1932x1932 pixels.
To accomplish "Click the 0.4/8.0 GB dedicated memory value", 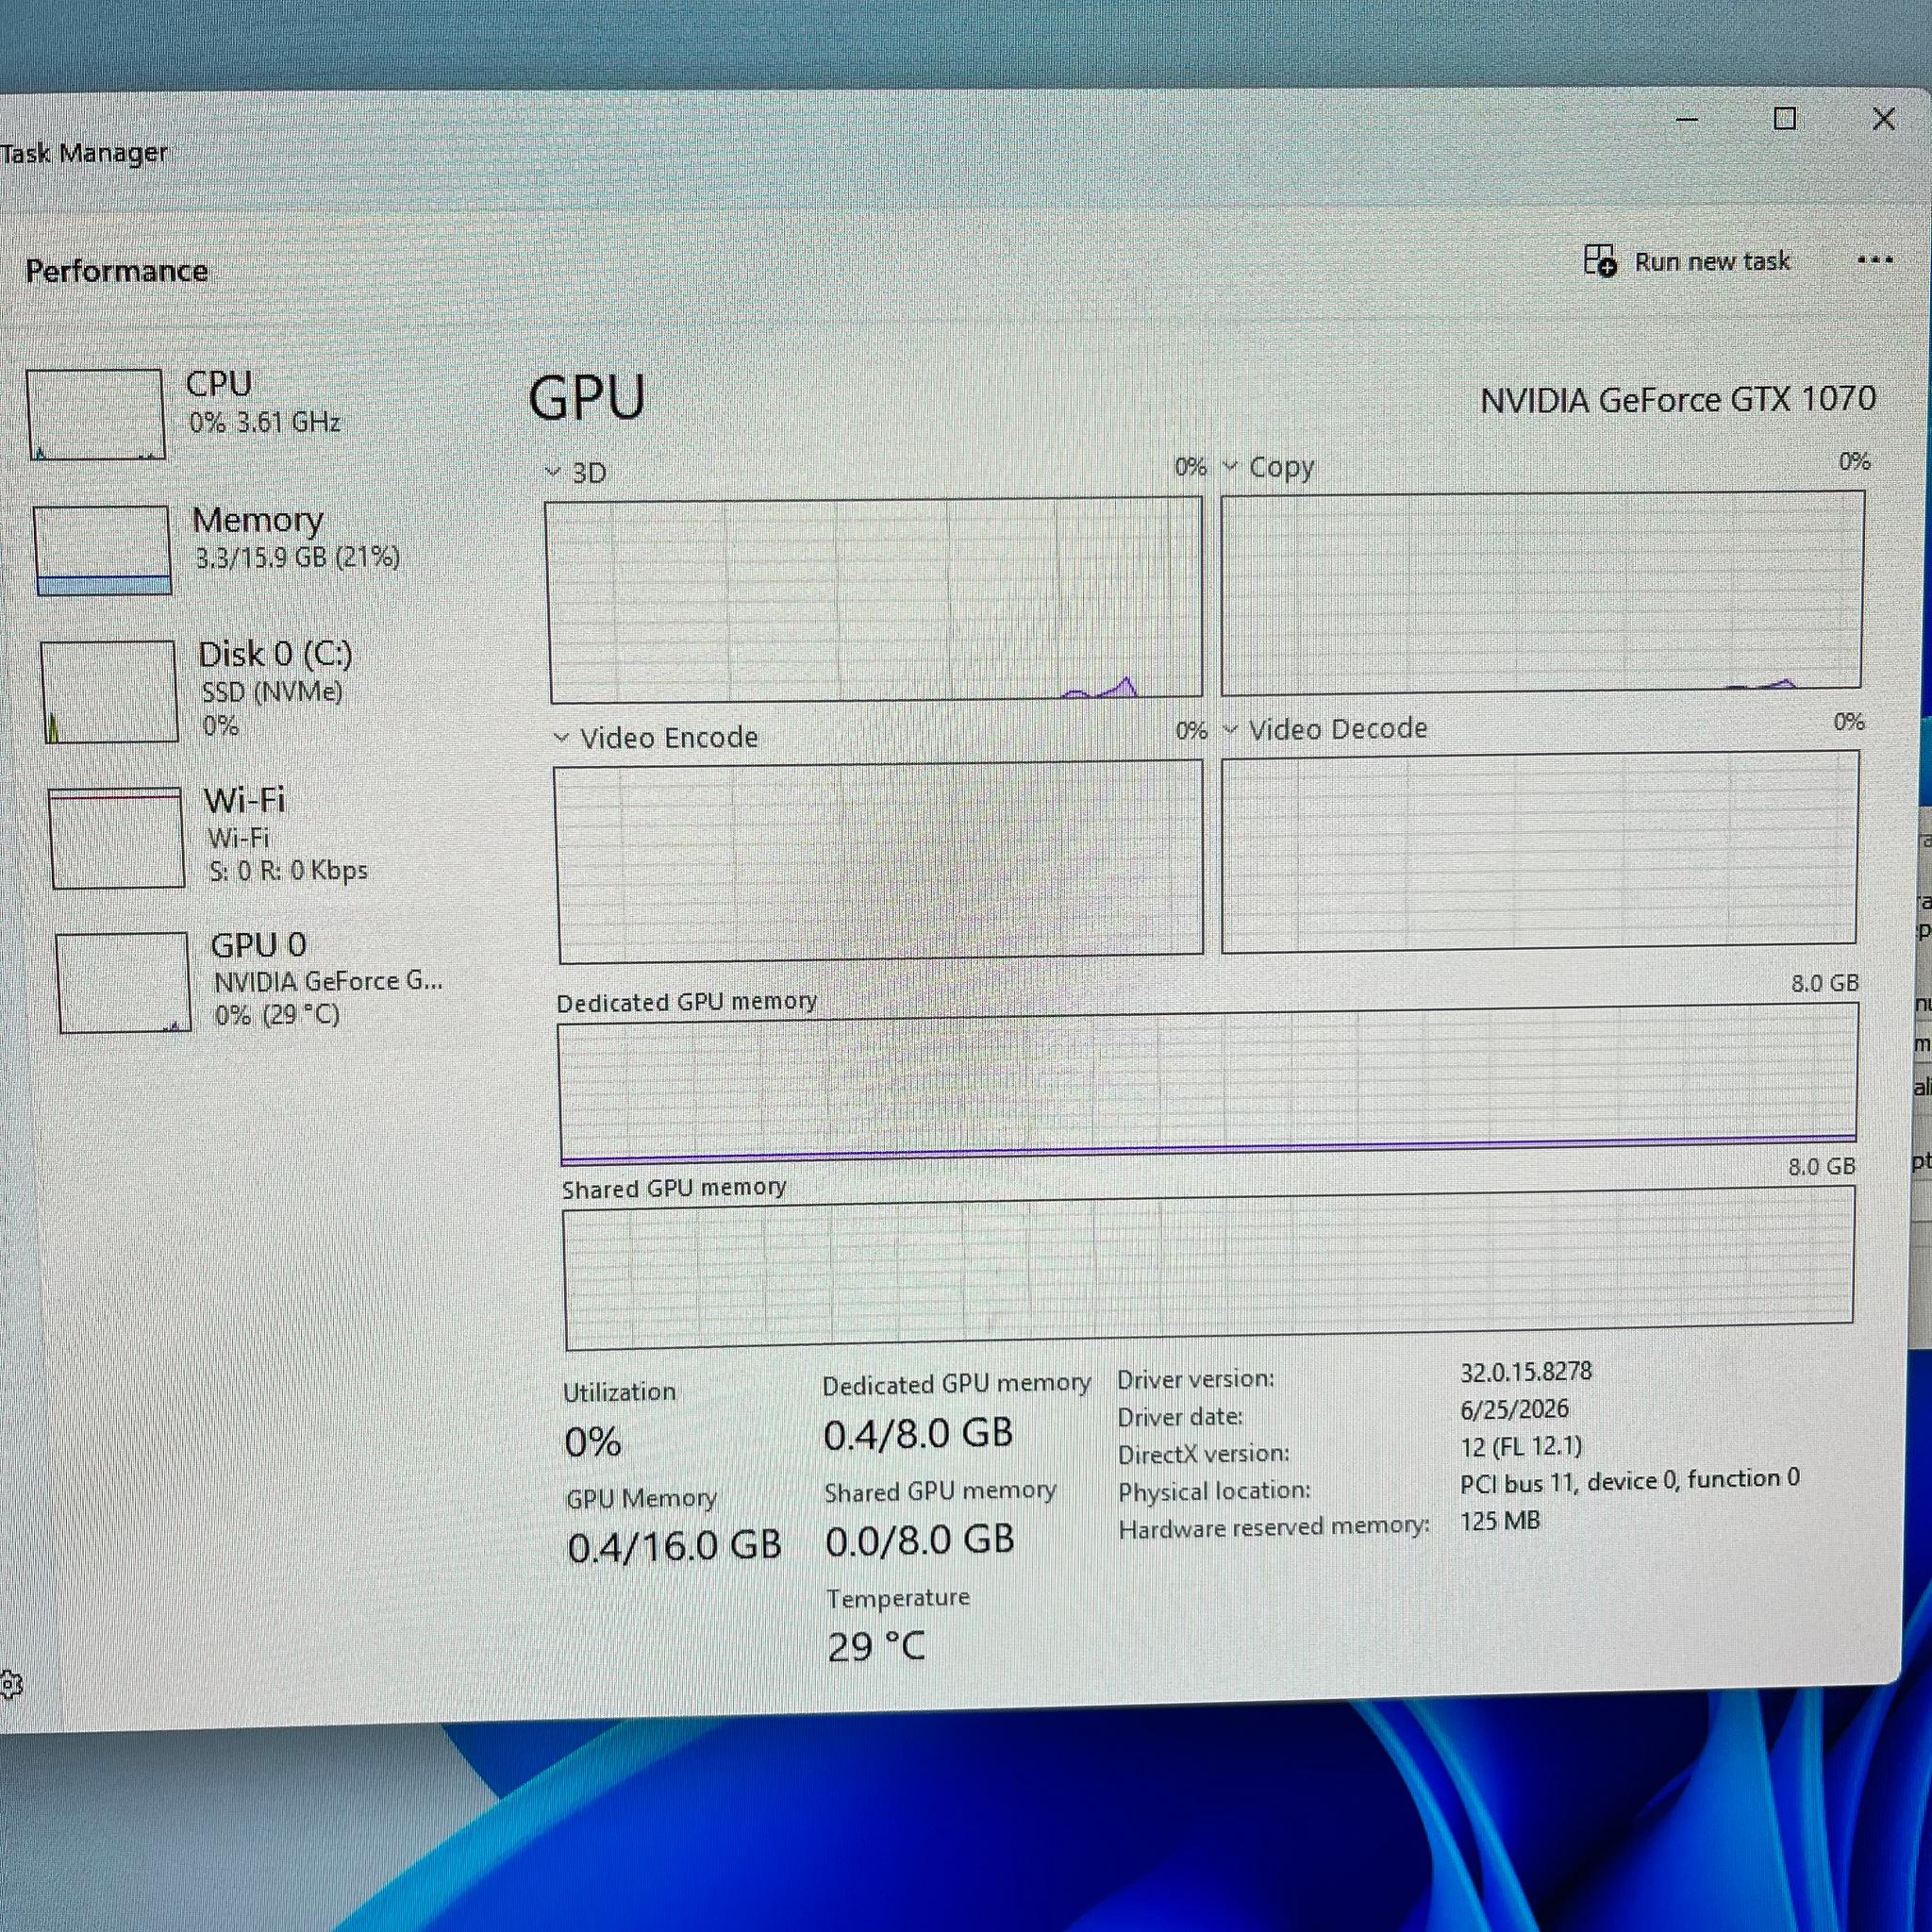I will (918, 1434).
